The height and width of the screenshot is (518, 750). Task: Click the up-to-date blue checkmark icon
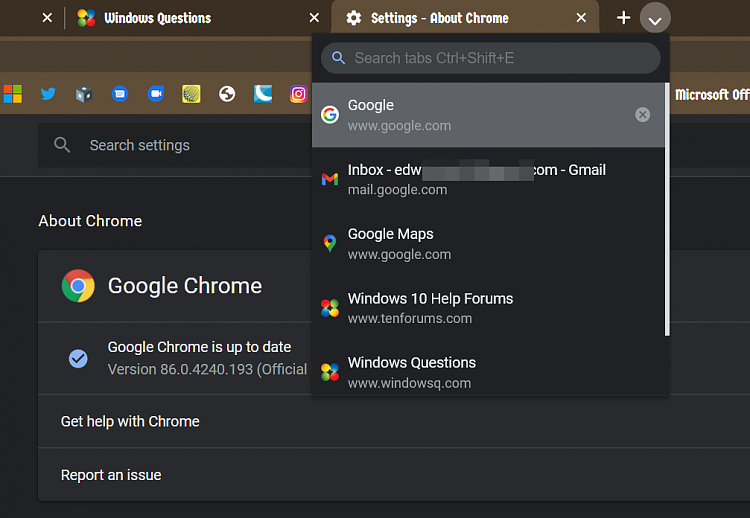tap(78, 358)
